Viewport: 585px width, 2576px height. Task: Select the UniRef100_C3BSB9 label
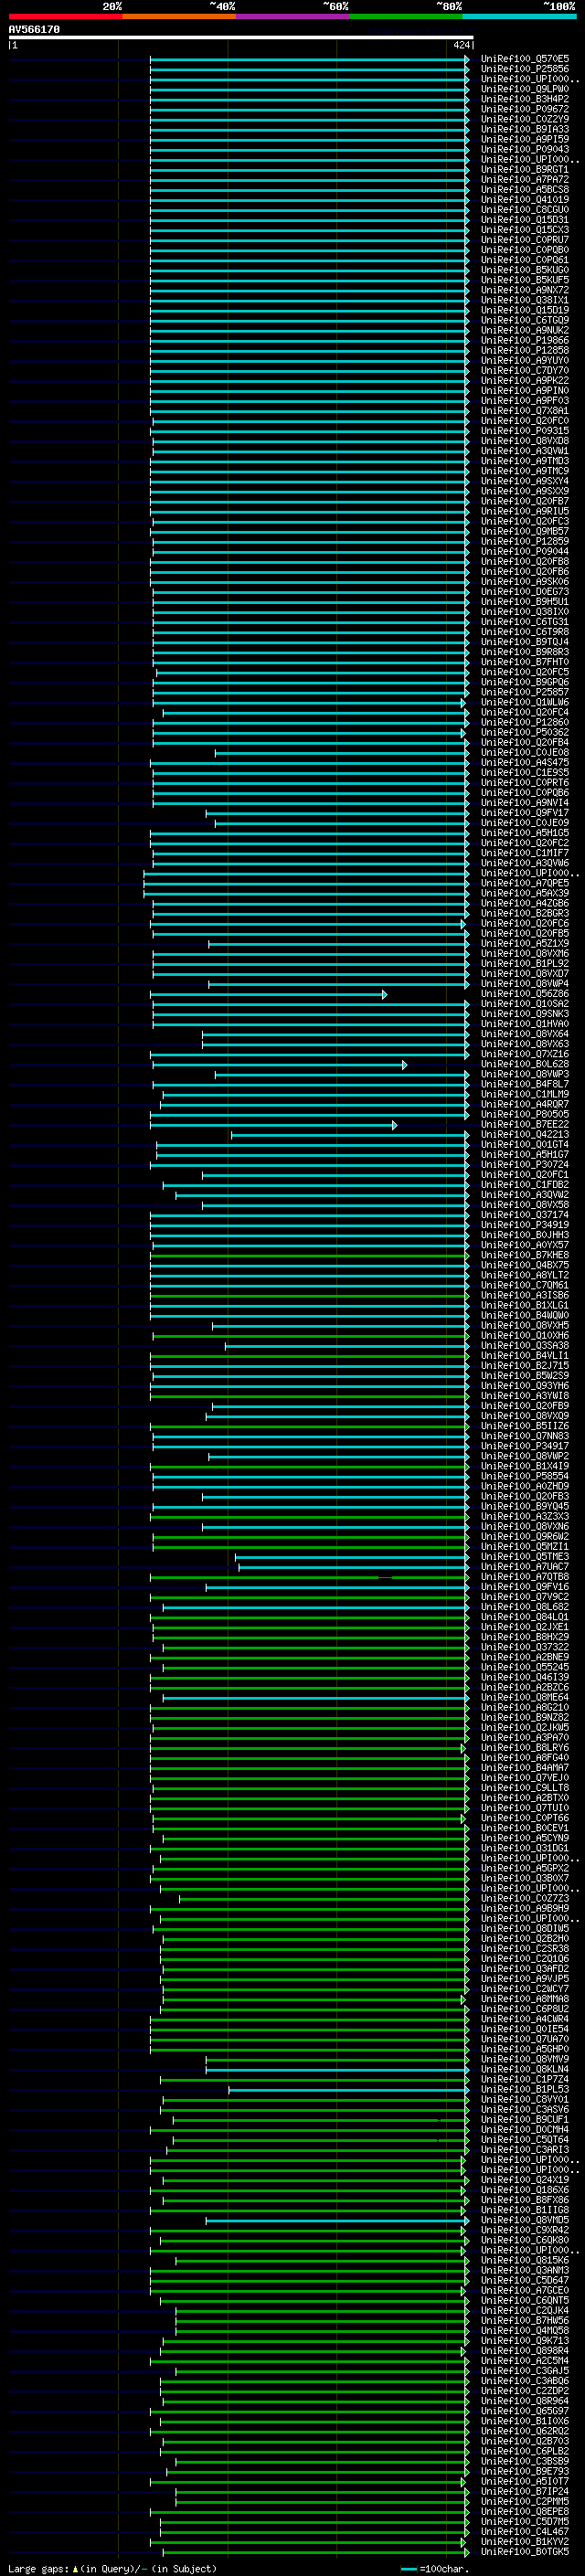[525, 2461]
